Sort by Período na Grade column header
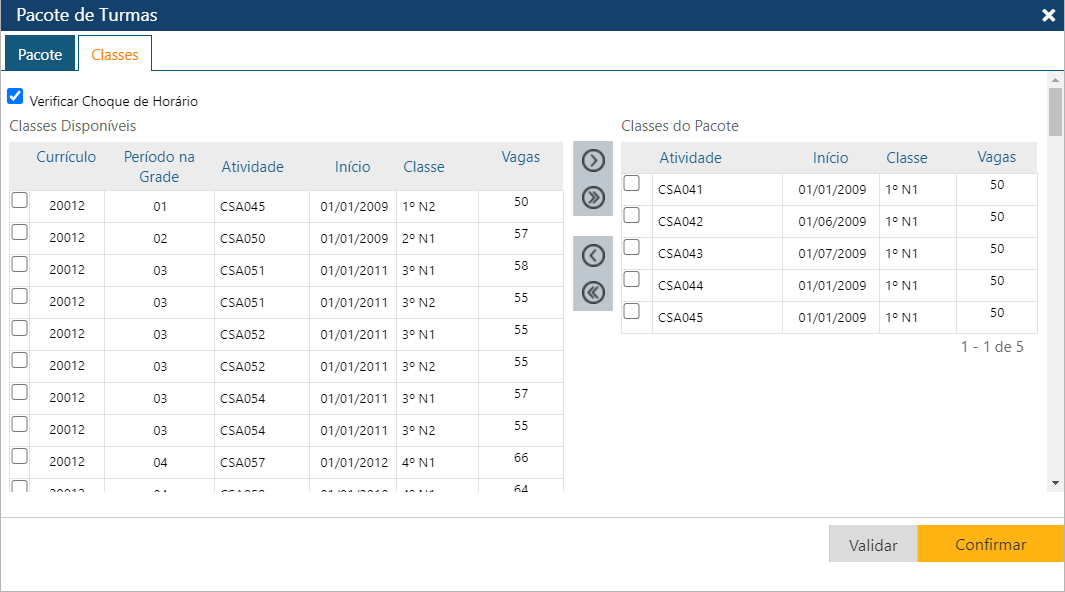1065x592 pixels. click(159, 166)
